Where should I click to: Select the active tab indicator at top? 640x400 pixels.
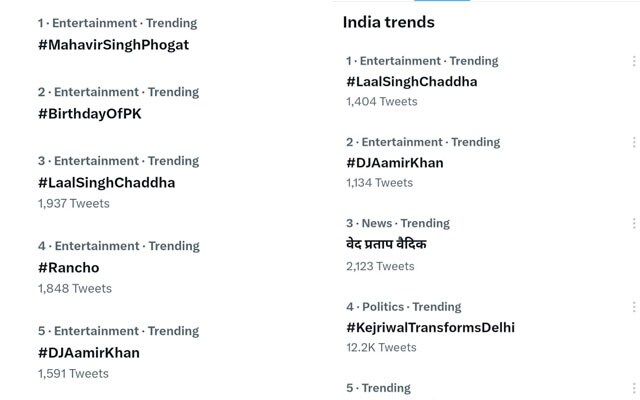pyautogui.click(x=442, y=0)
